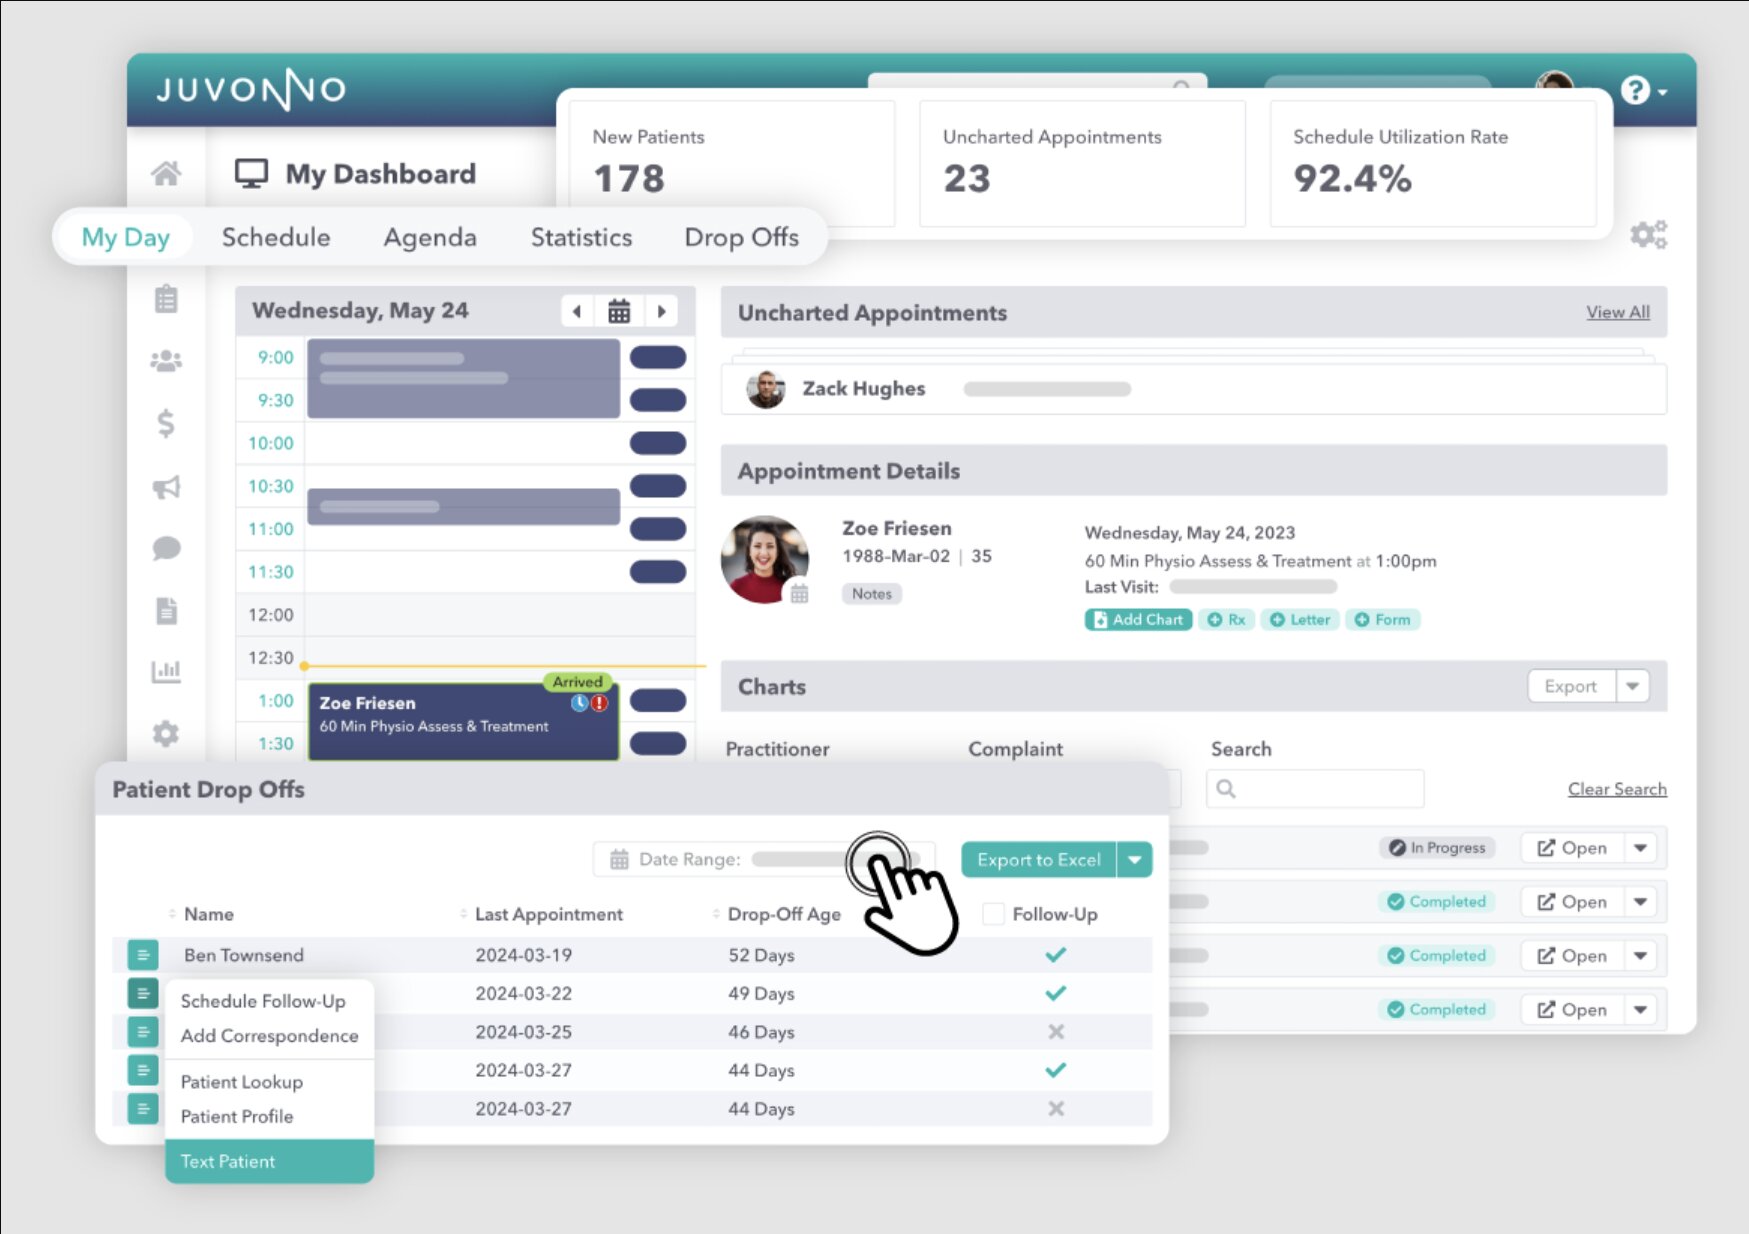Click the dashboard settings gears icon
This screenshot has height=1234, width=1749.
1648,235
